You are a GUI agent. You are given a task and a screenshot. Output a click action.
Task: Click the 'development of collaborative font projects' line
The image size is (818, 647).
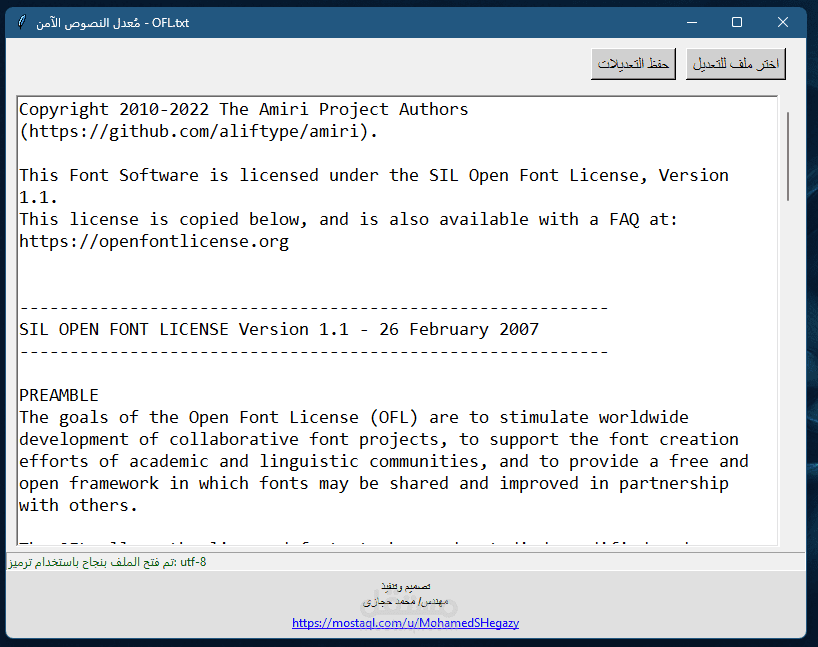(379, 440)
